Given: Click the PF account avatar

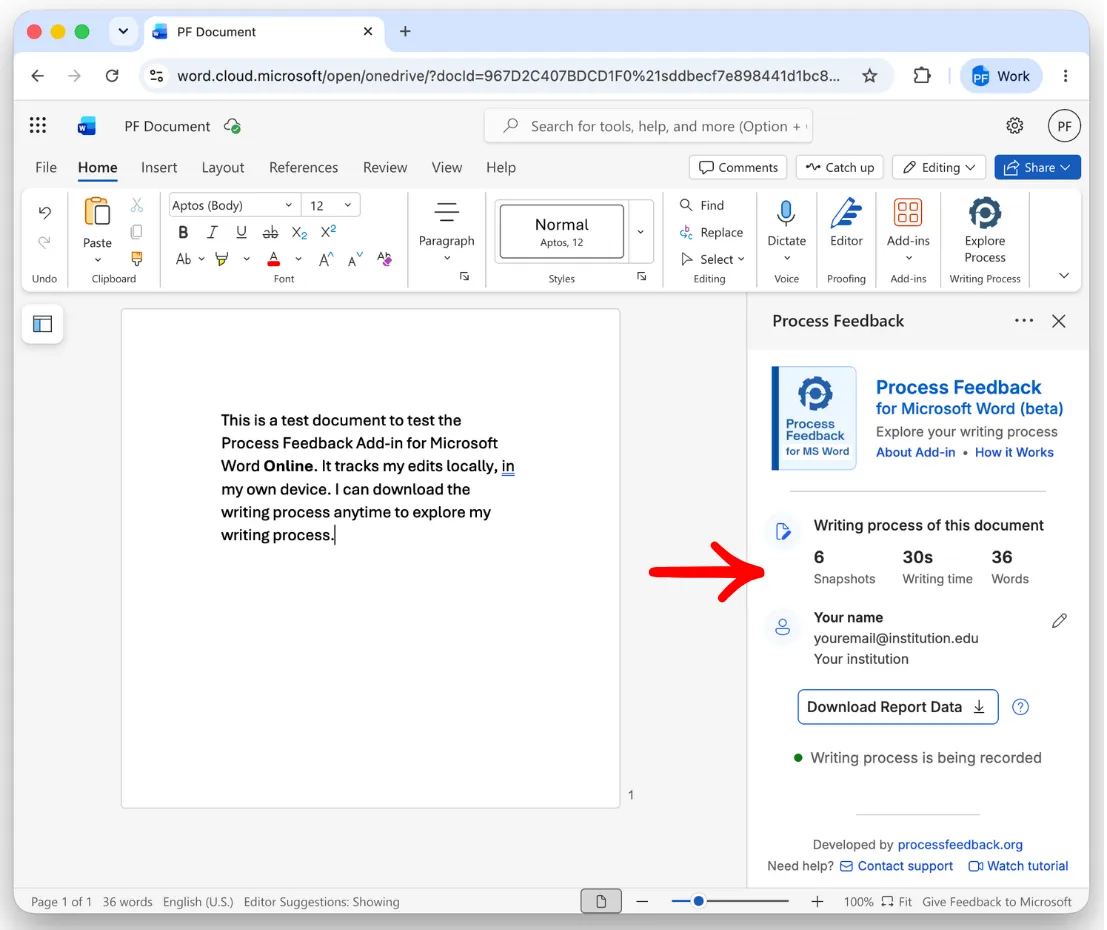Looking at the screenshot, I should click(1064, 126).
